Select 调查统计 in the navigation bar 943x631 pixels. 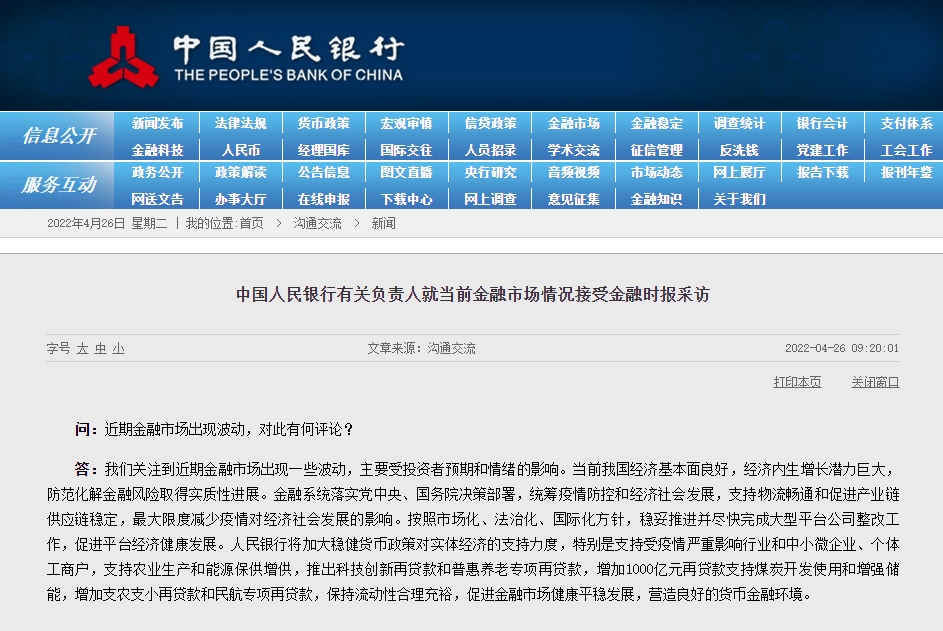tap(739, 124)
